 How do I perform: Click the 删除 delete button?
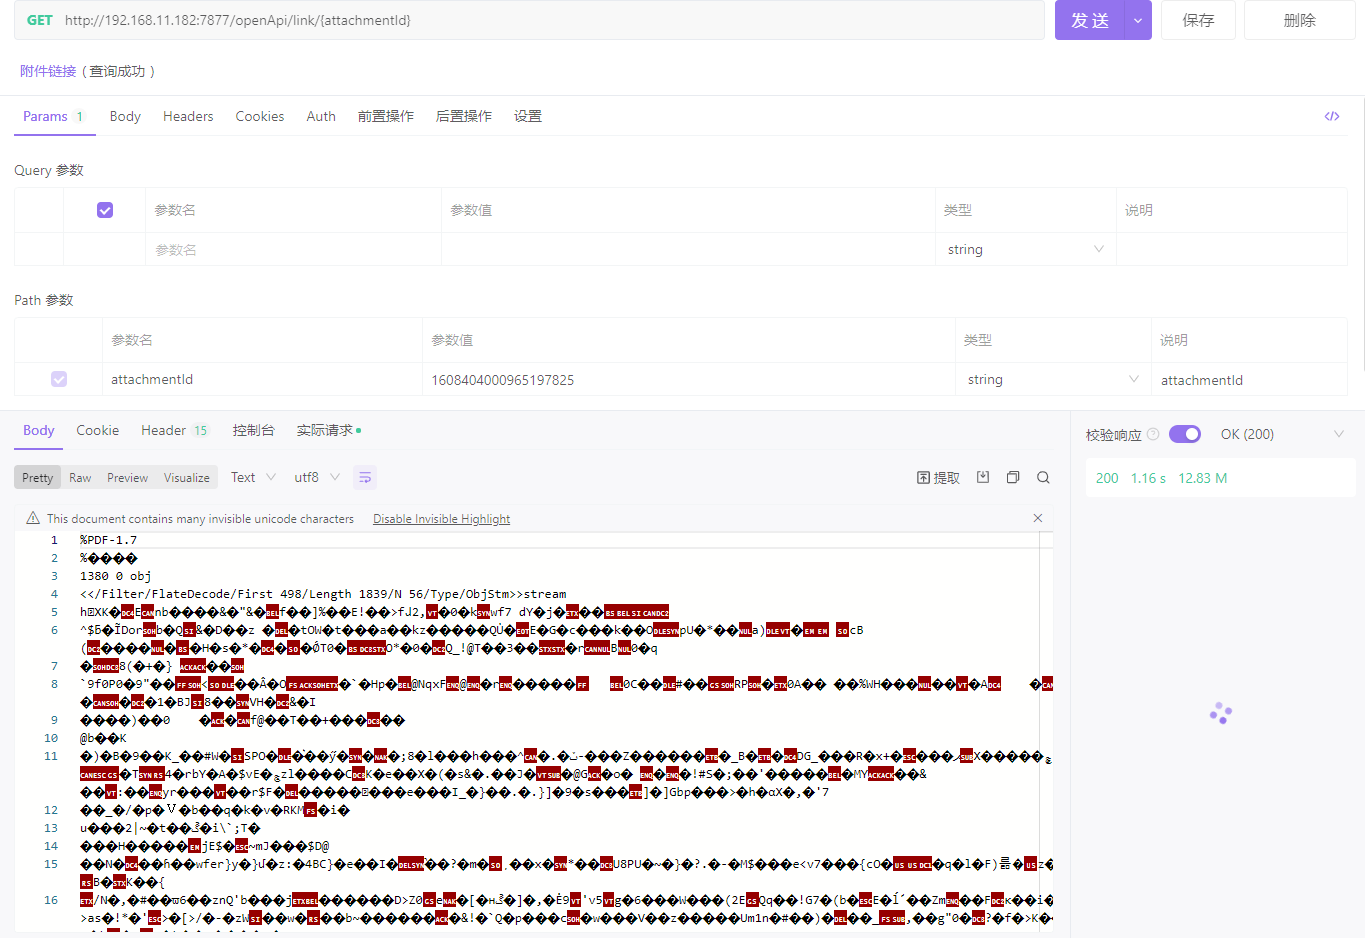[x=1300, y=20]
